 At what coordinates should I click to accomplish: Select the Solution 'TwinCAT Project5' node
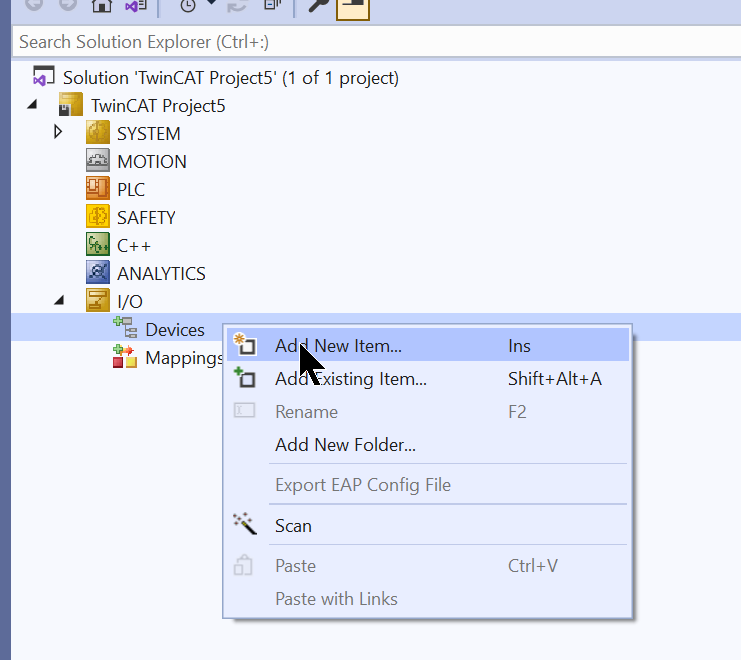coord(231,78)
